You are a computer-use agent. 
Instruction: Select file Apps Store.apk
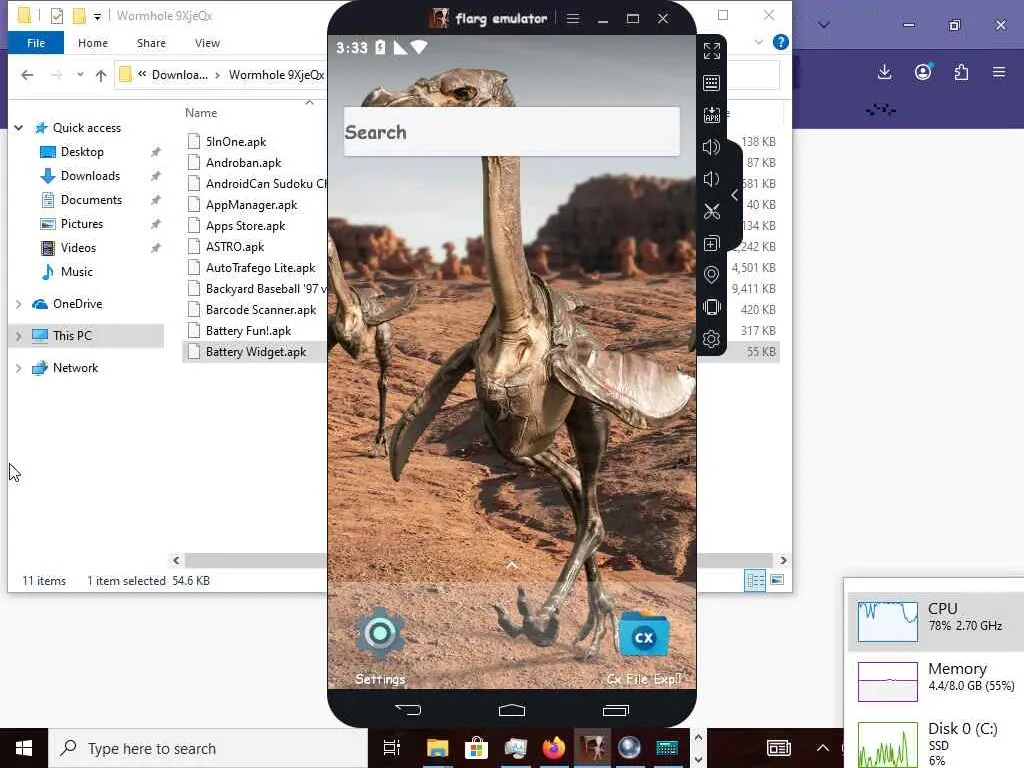click(x=246, y=226)
